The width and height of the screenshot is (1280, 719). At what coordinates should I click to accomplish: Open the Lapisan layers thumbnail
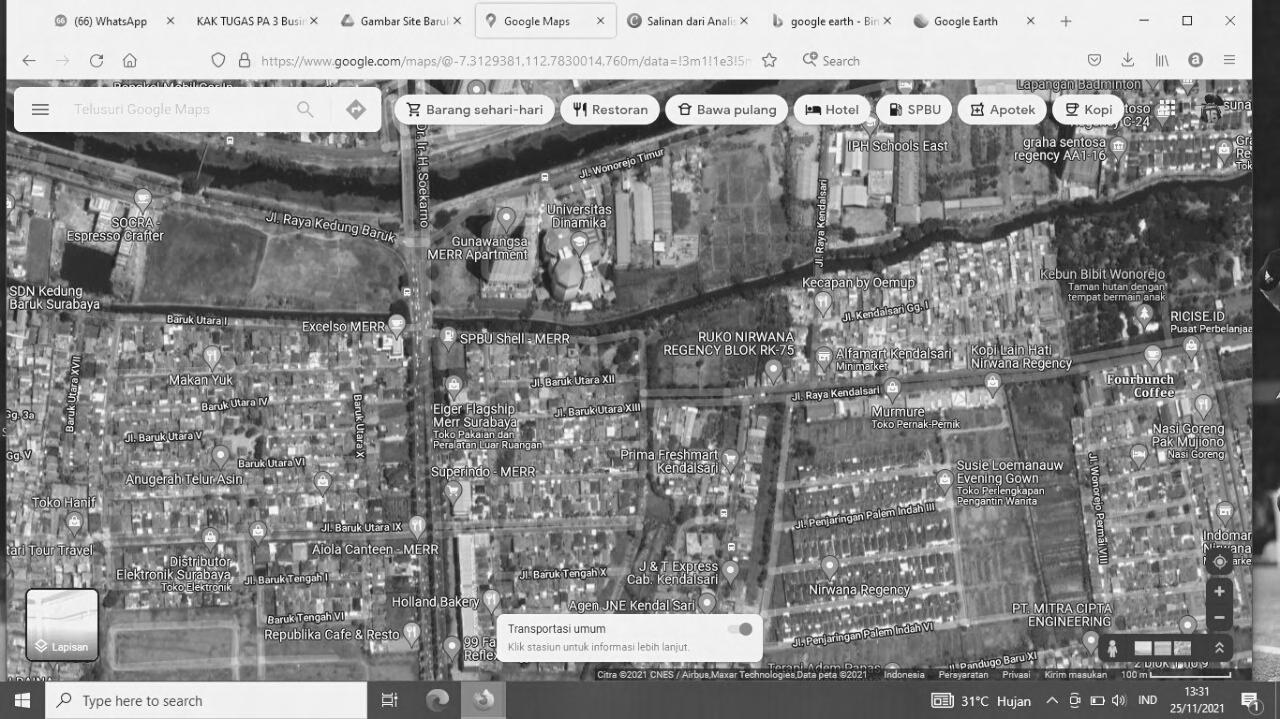coord(62,625)
